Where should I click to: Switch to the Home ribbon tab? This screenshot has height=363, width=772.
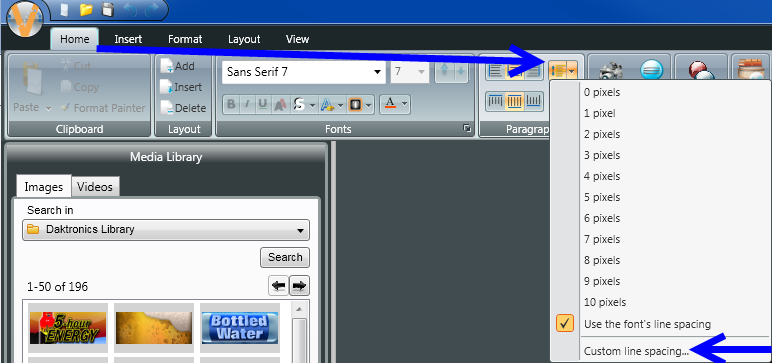tap(75, 39)
